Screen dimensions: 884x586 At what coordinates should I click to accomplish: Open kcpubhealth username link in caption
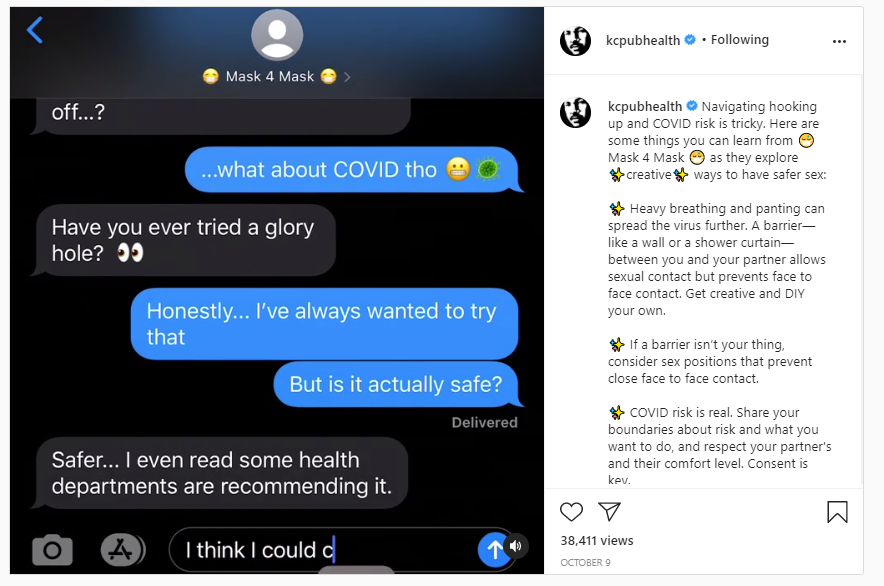[x=644, y=107]
